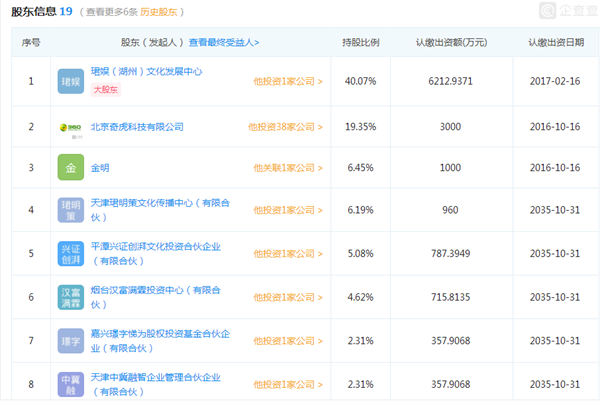Click the 360 logo of 北京奇虎科技
The height and width of the screenshot is (401, 600).
pos(71,128)
